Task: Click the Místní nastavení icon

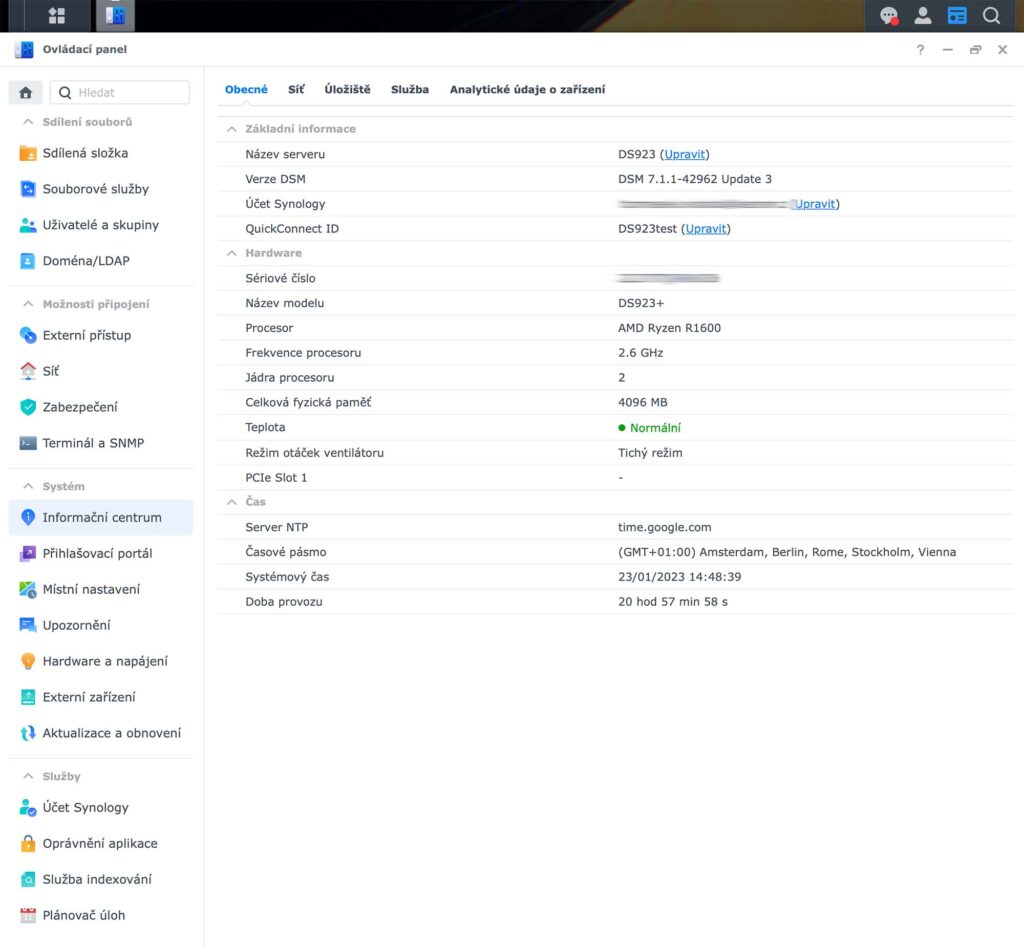Action: click(27, 590)
